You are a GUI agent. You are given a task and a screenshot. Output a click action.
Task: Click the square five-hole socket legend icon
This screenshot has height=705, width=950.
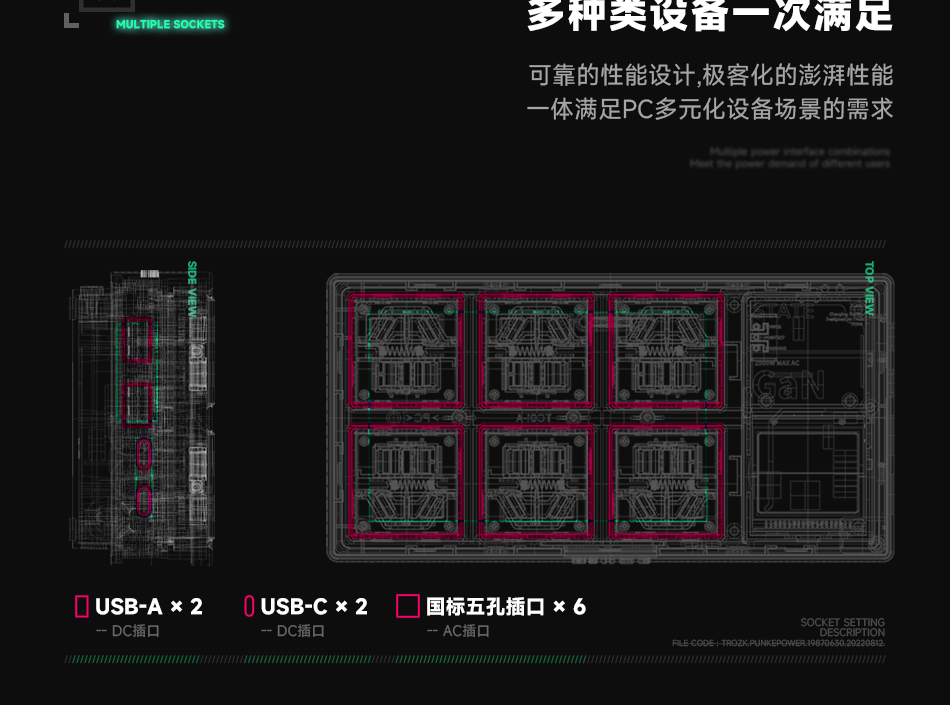click(408, 606)
